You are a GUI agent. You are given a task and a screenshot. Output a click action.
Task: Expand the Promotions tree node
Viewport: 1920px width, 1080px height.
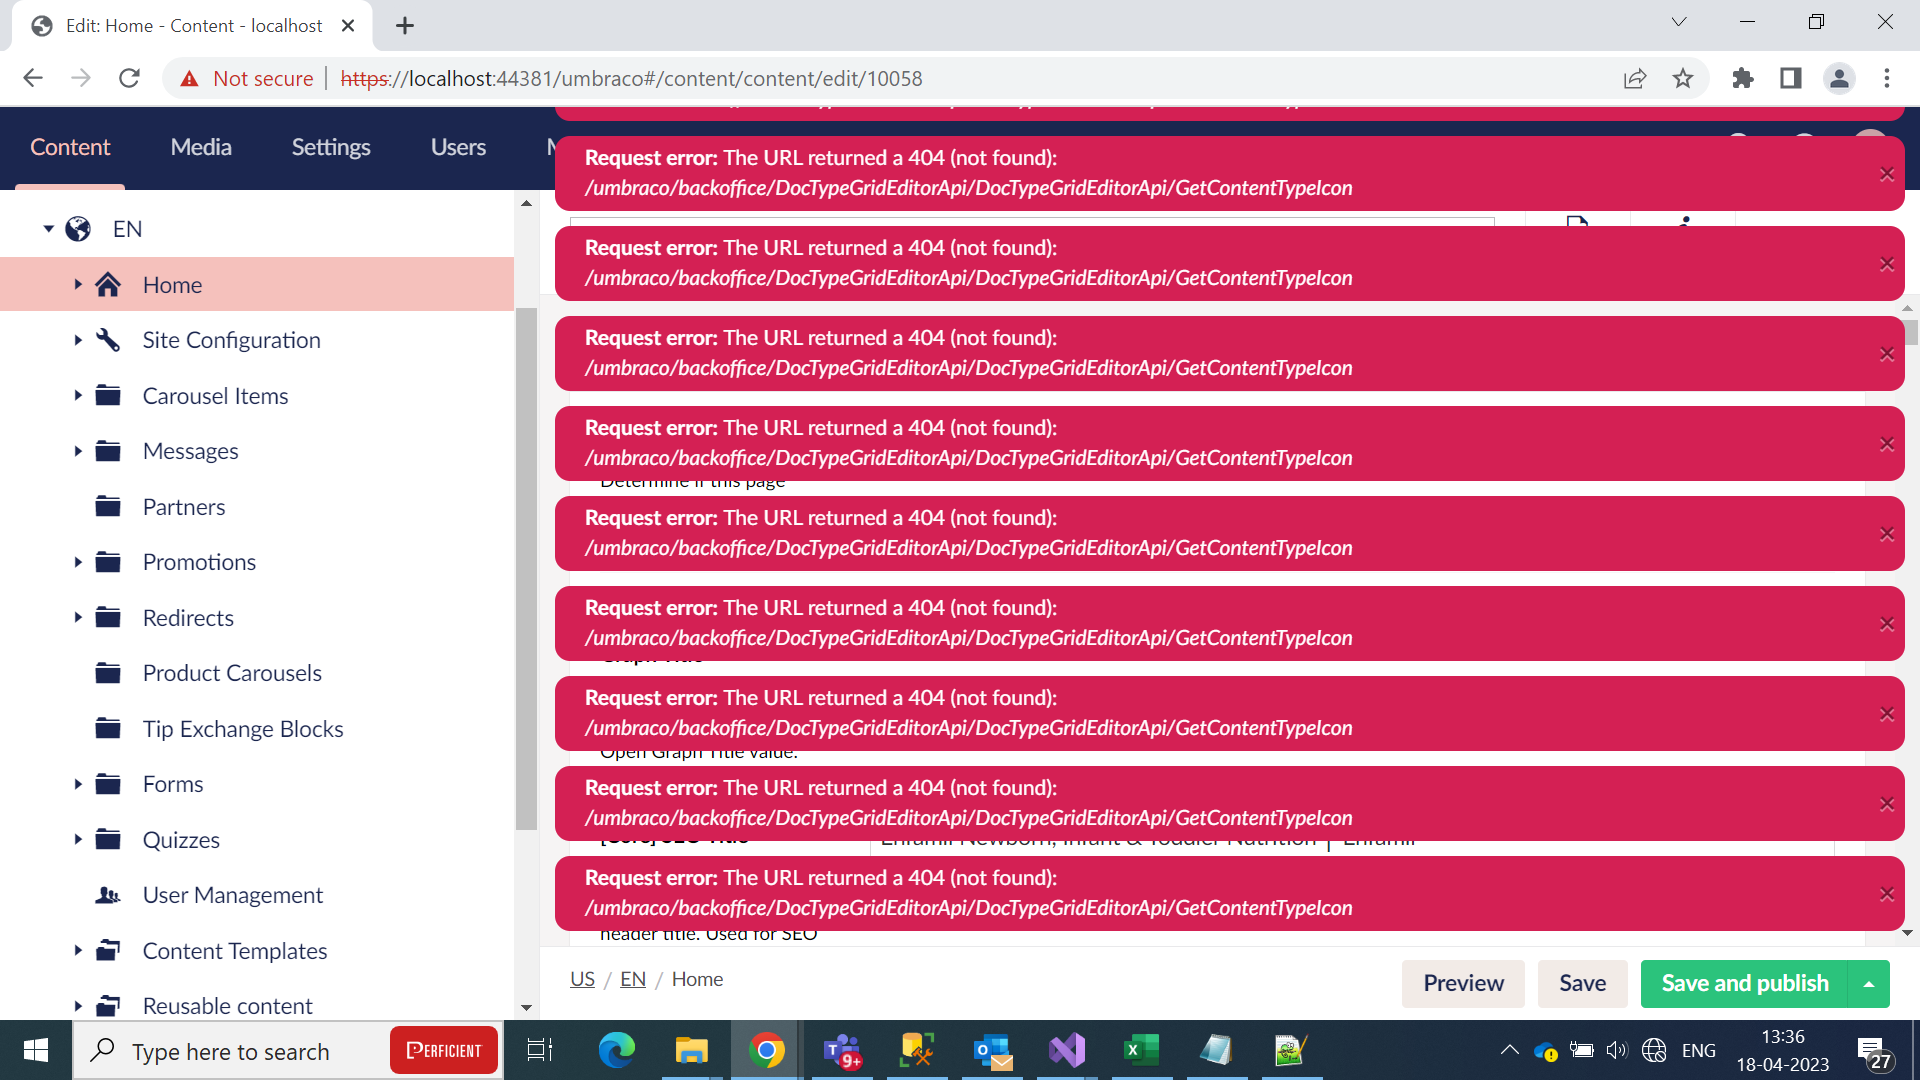78,562
